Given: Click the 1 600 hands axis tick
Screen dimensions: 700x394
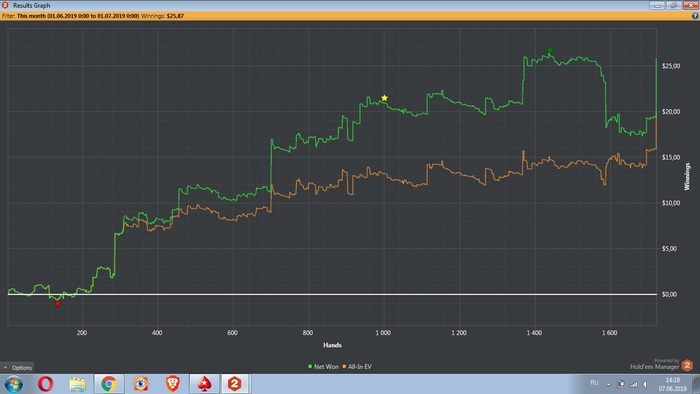Looking at the screenshot, I should coord(609,333).
